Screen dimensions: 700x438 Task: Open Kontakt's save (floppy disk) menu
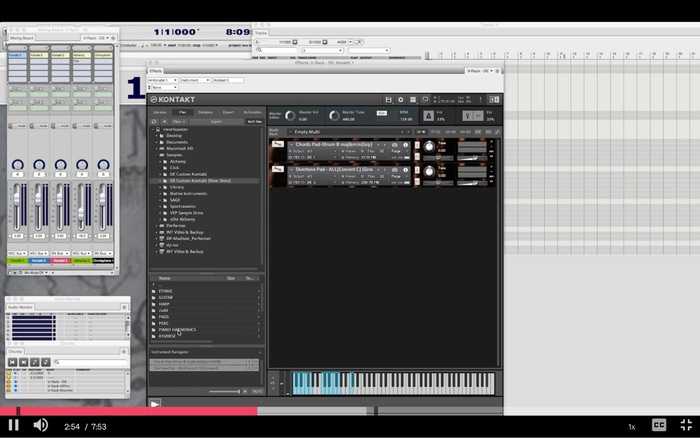coord(388,100)
